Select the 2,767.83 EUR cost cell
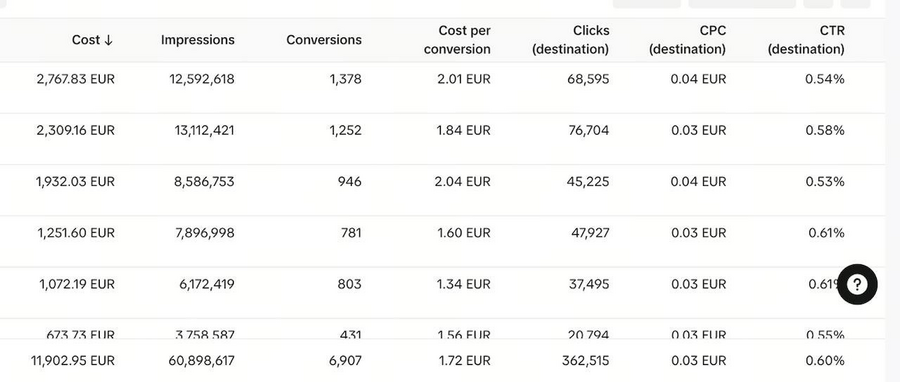The height and width of the screenshot is (382, 900). click(76, 79)
